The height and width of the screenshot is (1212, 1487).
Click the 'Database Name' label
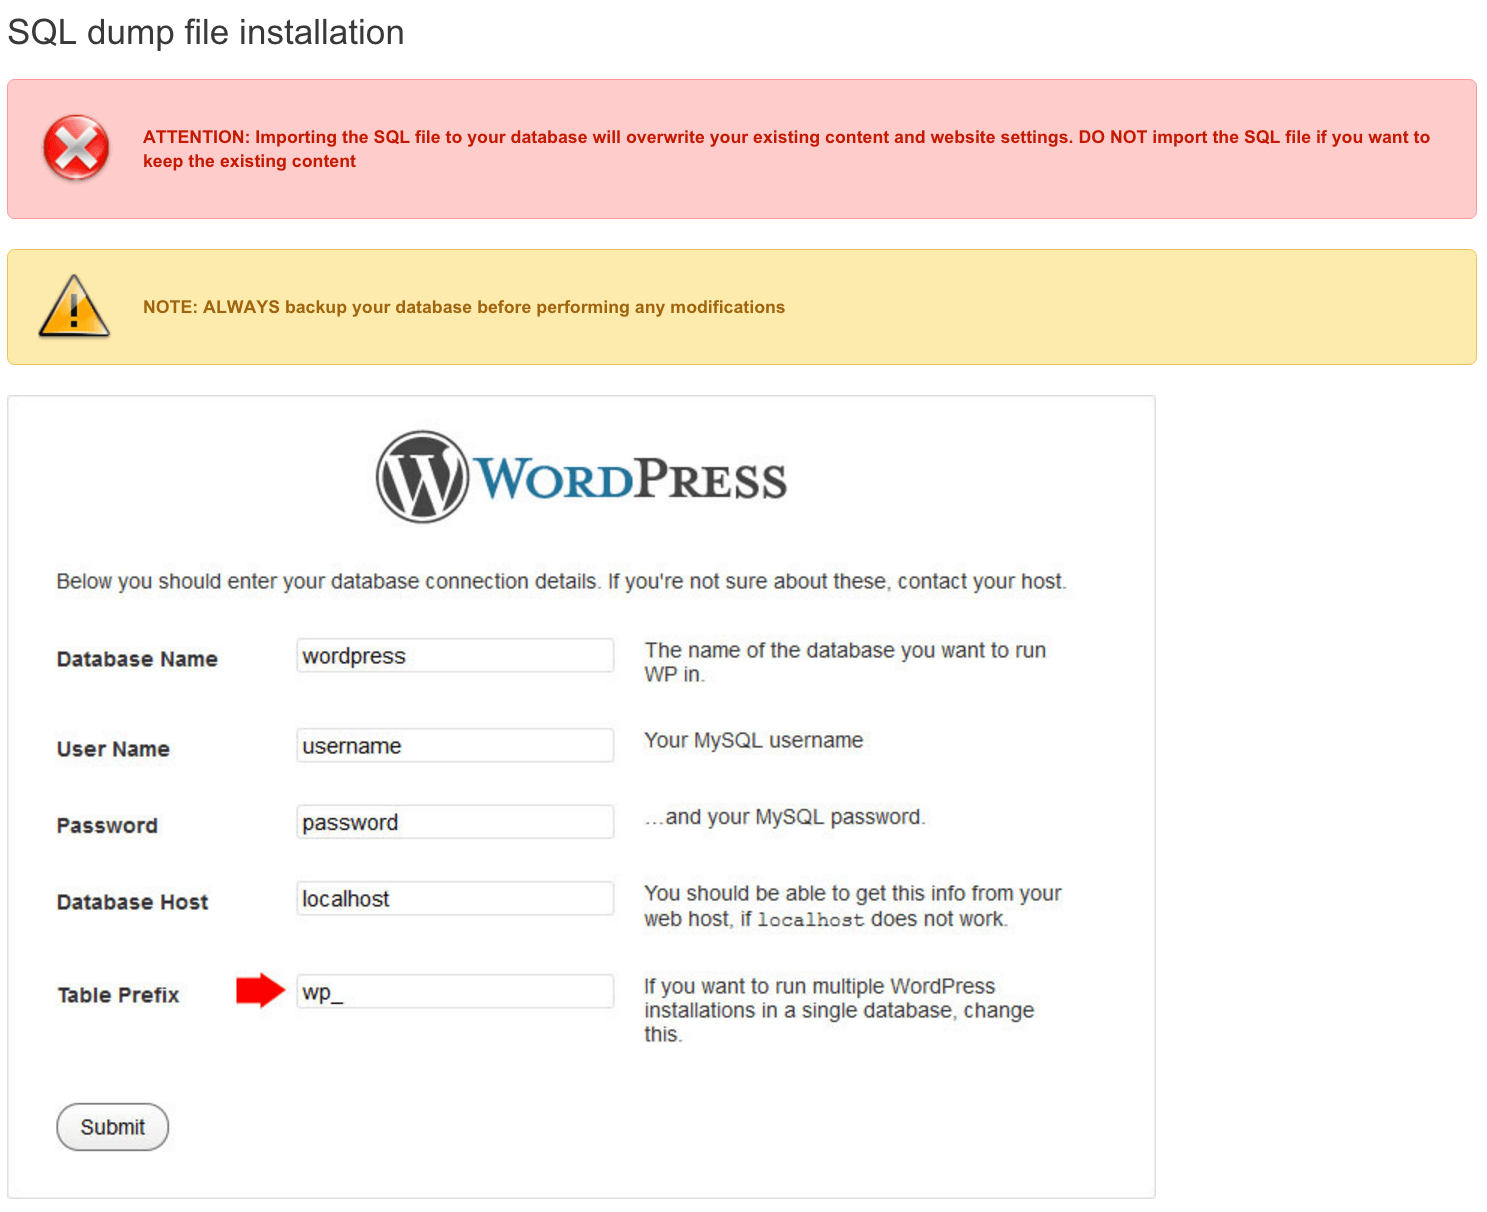pos(137,659)
